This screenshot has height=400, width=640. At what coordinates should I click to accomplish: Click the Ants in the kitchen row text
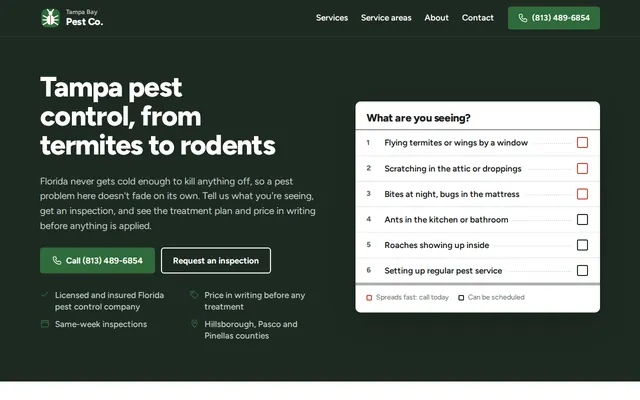(x=446, y=220)
